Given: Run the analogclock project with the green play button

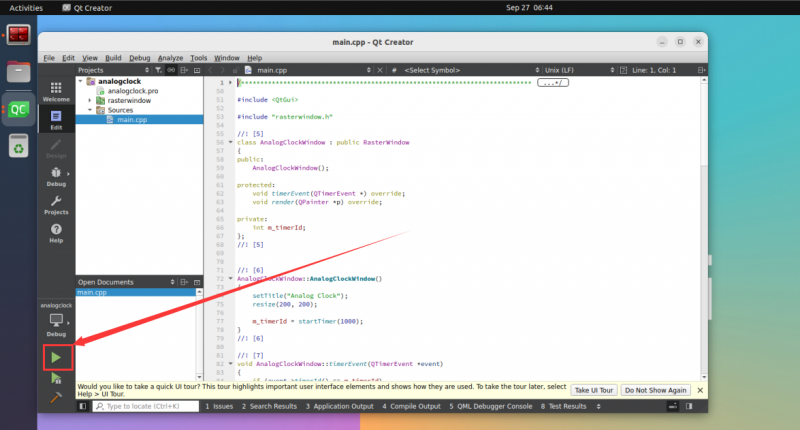Looking at the screenshot, I should (x=56, y=358).
